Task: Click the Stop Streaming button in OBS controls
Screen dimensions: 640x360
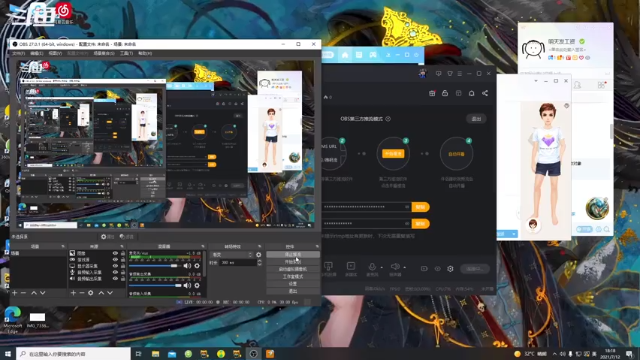Action: click(293, 254)
